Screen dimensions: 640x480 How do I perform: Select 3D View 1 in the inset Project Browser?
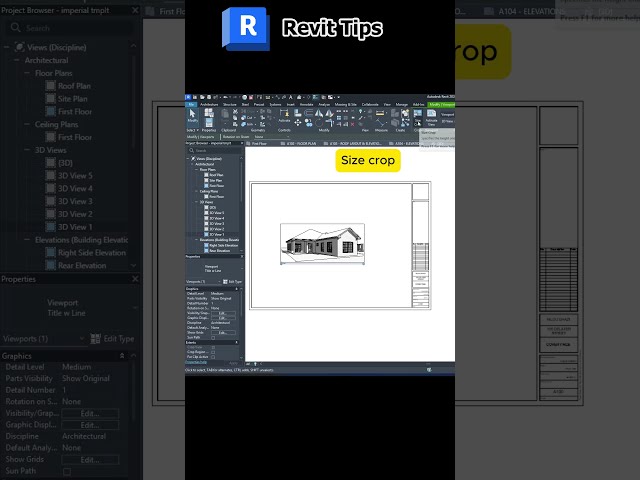pyautogui.click(x=216, y=234)
